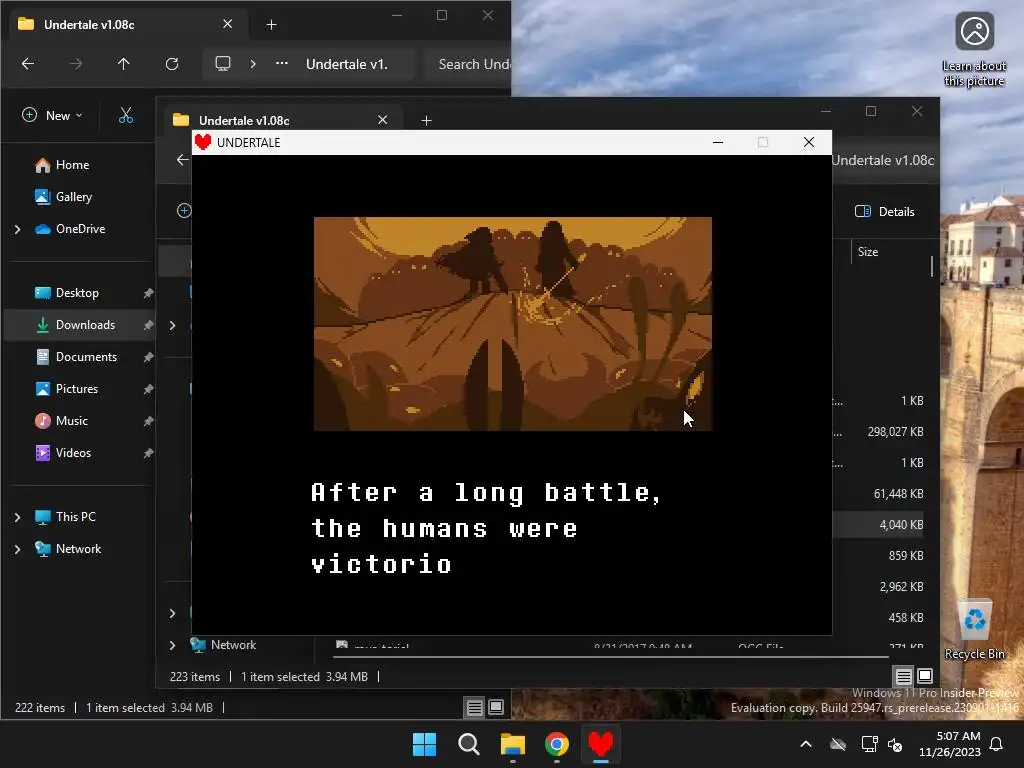1024x768 pixels.
Task: Toggle the Details pane in middle Explorer
Action: click(x=884, y=212)
